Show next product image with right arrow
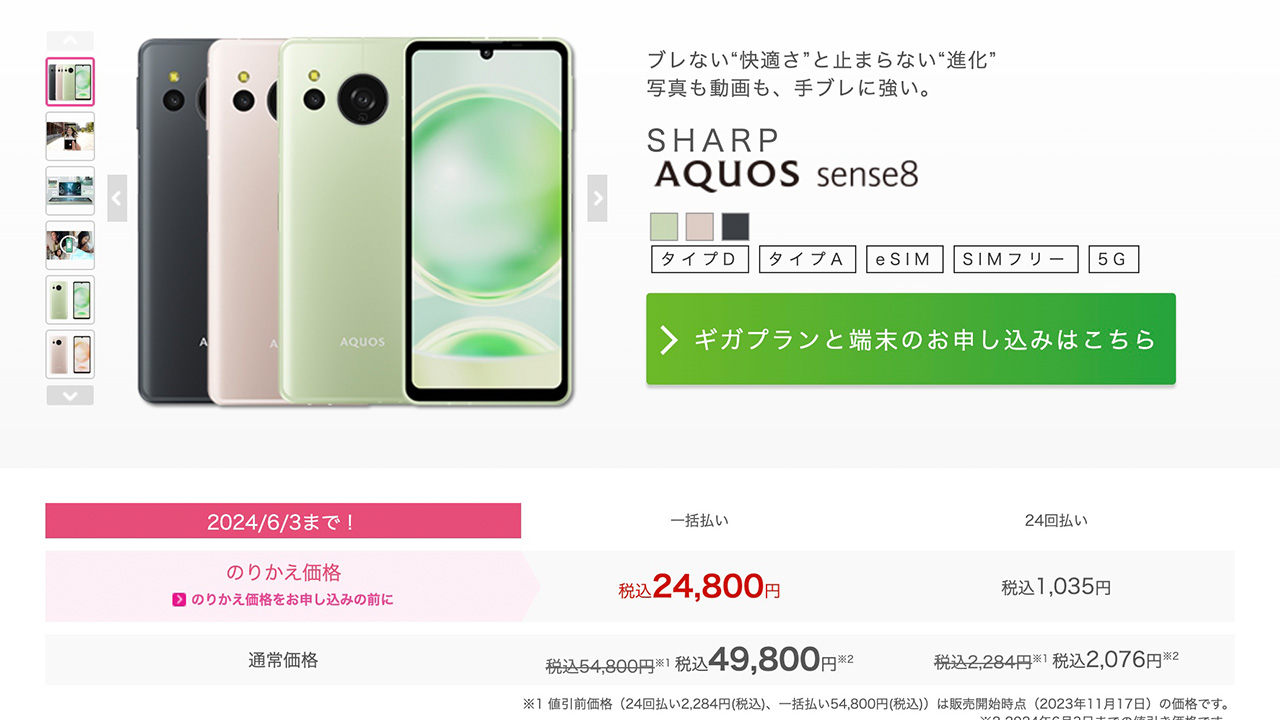 (597, 197)
